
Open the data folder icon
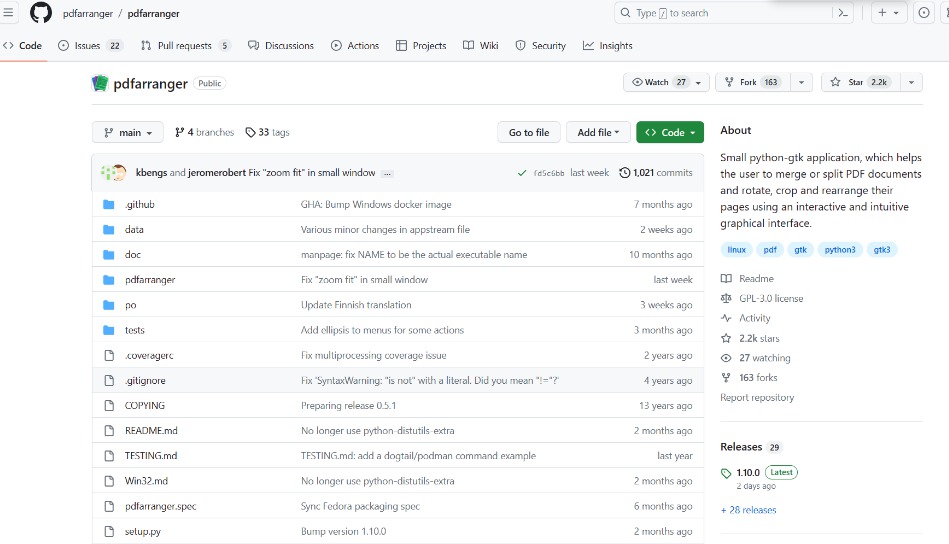point(109,229)
